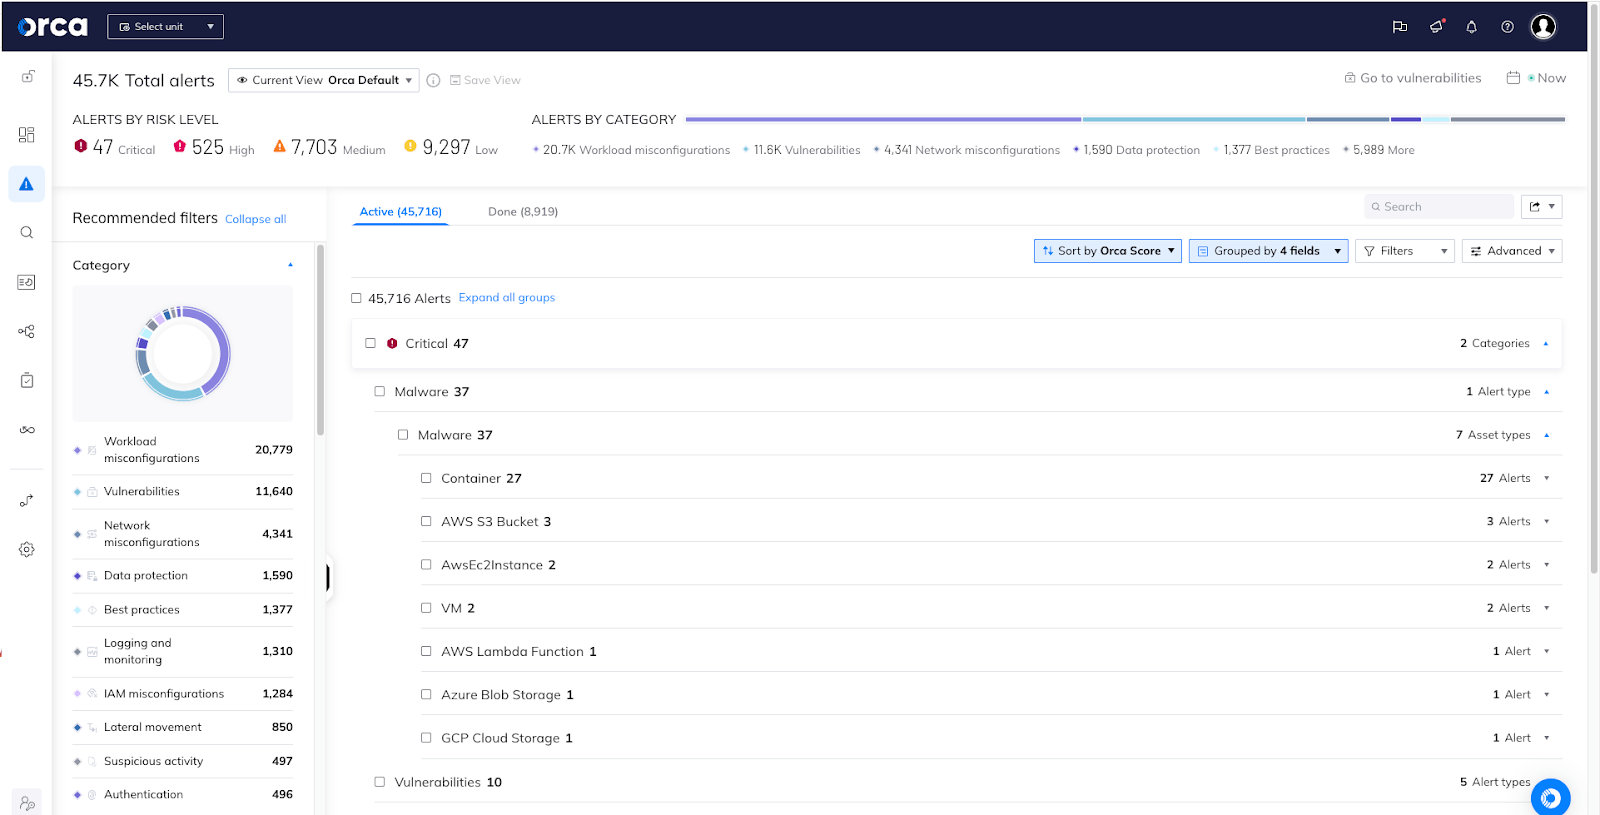Collapse the Critical 2 Categories group
Image resolution: width=1600 pixels, height=815 pixels.
tap(1546, 343)
